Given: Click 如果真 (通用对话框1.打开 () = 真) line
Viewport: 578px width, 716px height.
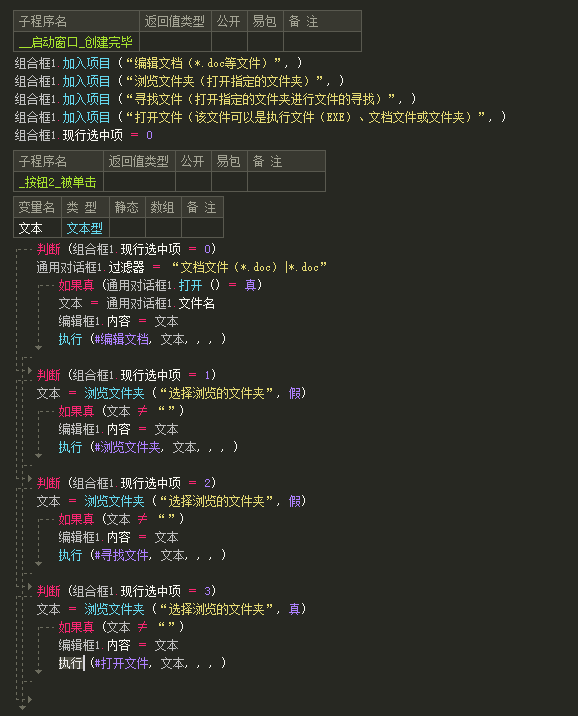Looking at the screenshot, I should click(160, 285).
